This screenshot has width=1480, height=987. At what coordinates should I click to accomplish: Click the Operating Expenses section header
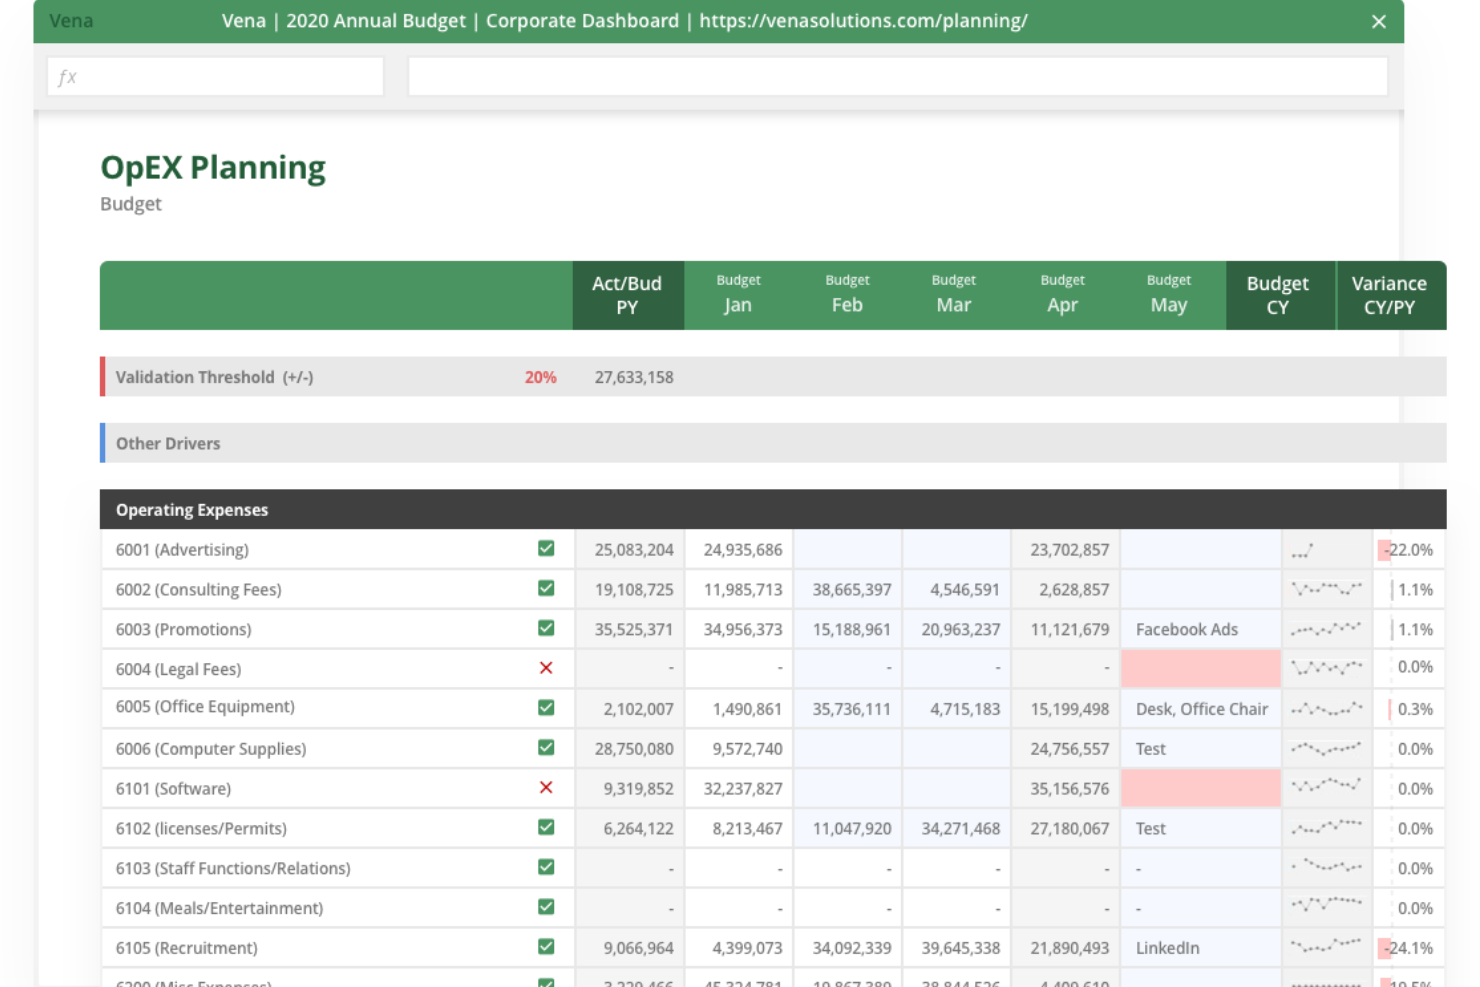coord(773,509)
